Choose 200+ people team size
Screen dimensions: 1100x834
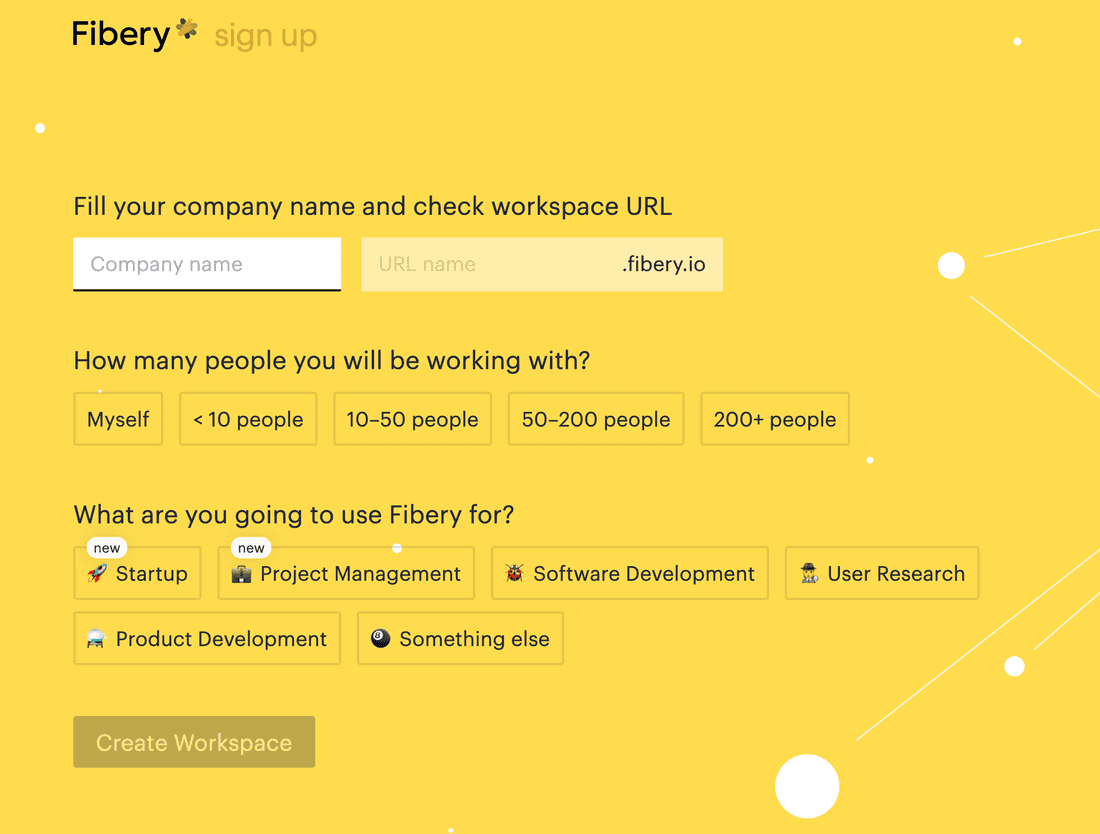pos(775,419)
